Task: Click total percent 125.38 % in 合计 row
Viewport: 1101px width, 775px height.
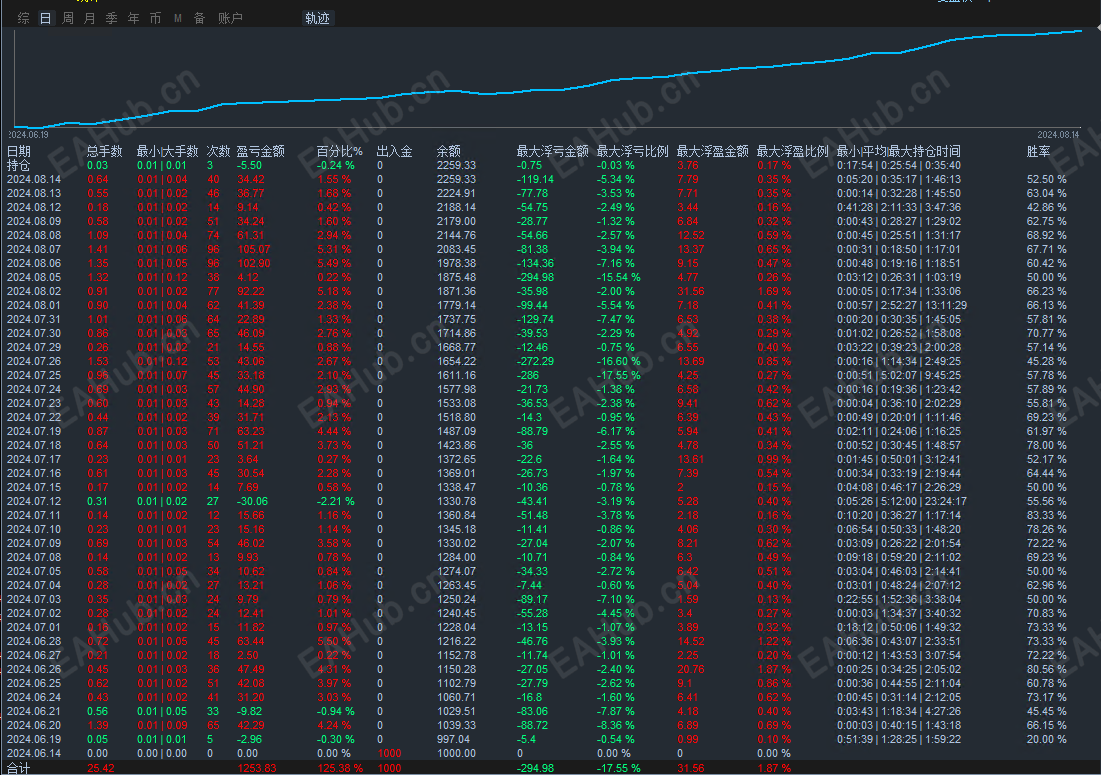Action: [x=340, y=768]
